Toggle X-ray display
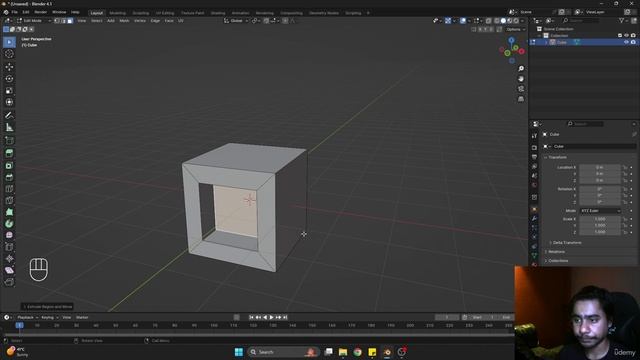Screen dimensions: 640x360 point(489,20)
